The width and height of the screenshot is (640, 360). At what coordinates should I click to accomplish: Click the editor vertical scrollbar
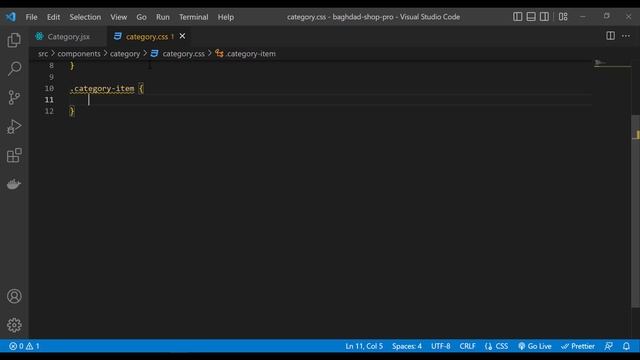pos(636,211)
